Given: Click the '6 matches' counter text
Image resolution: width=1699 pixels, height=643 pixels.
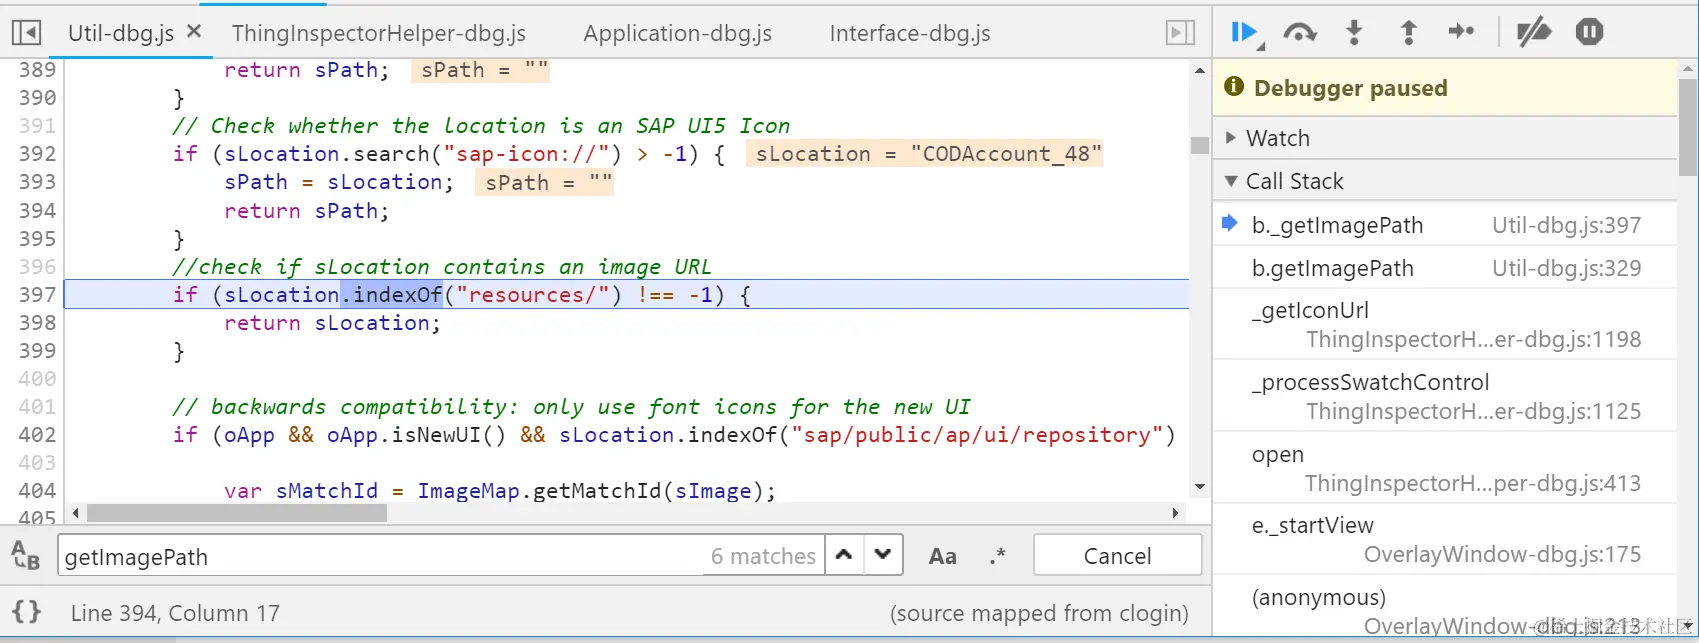Looking at the screenshot, I should tap(763, 556).
